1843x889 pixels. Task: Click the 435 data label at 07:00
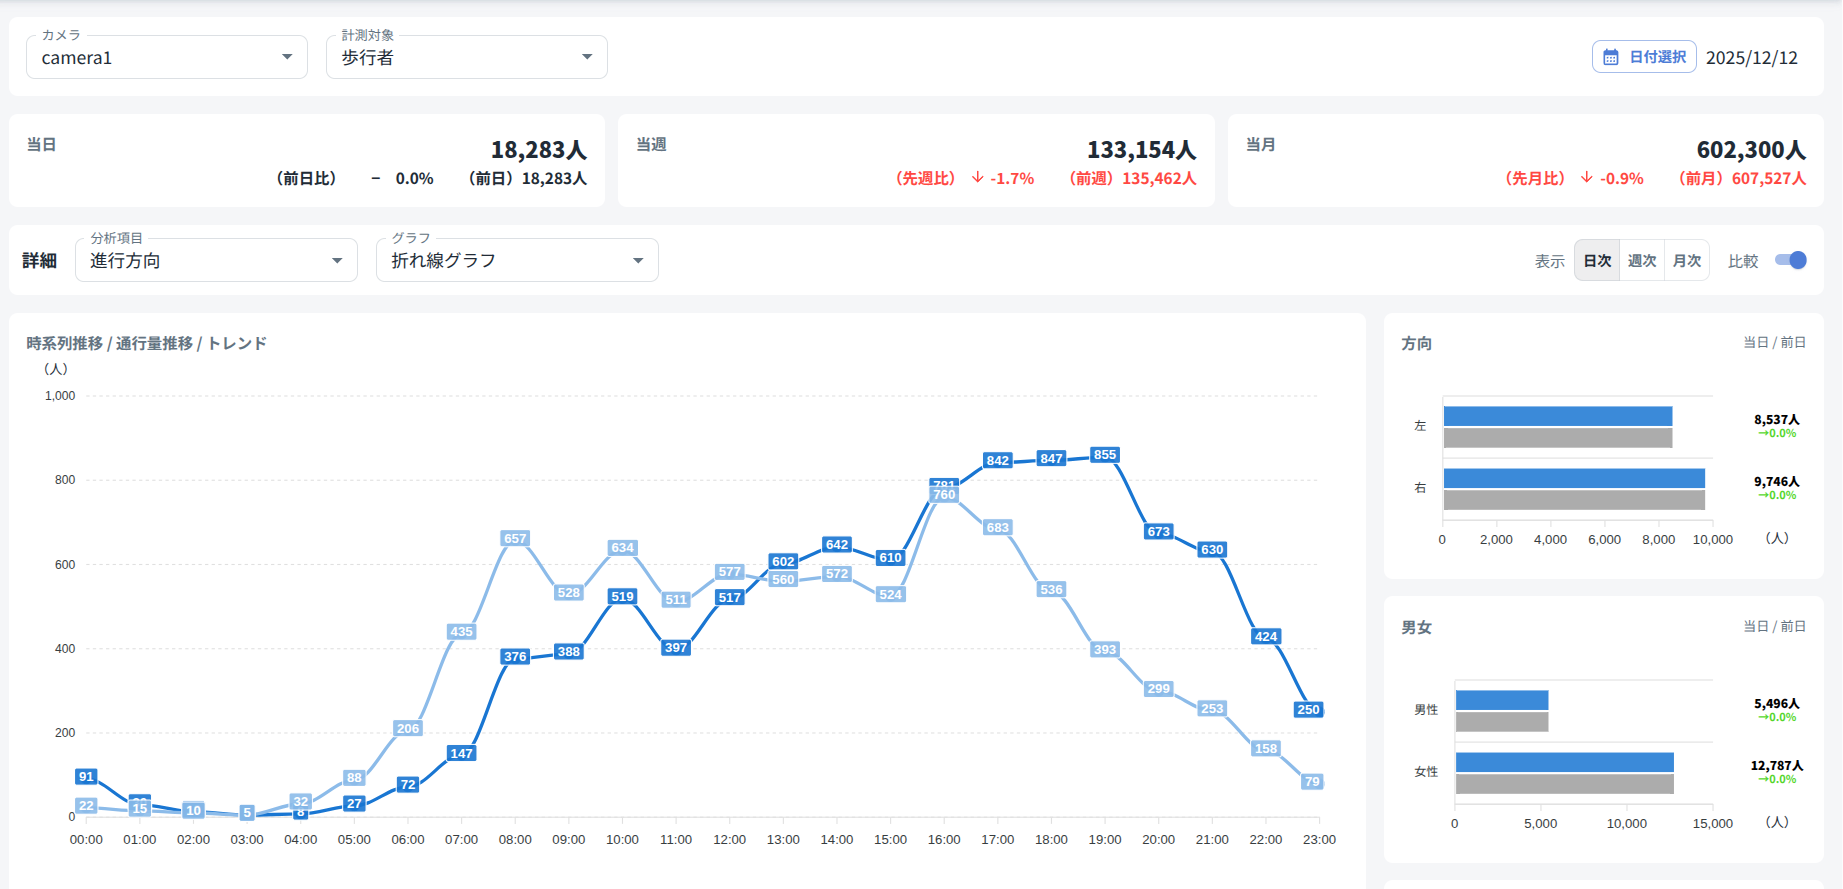(x=462, y=632)
